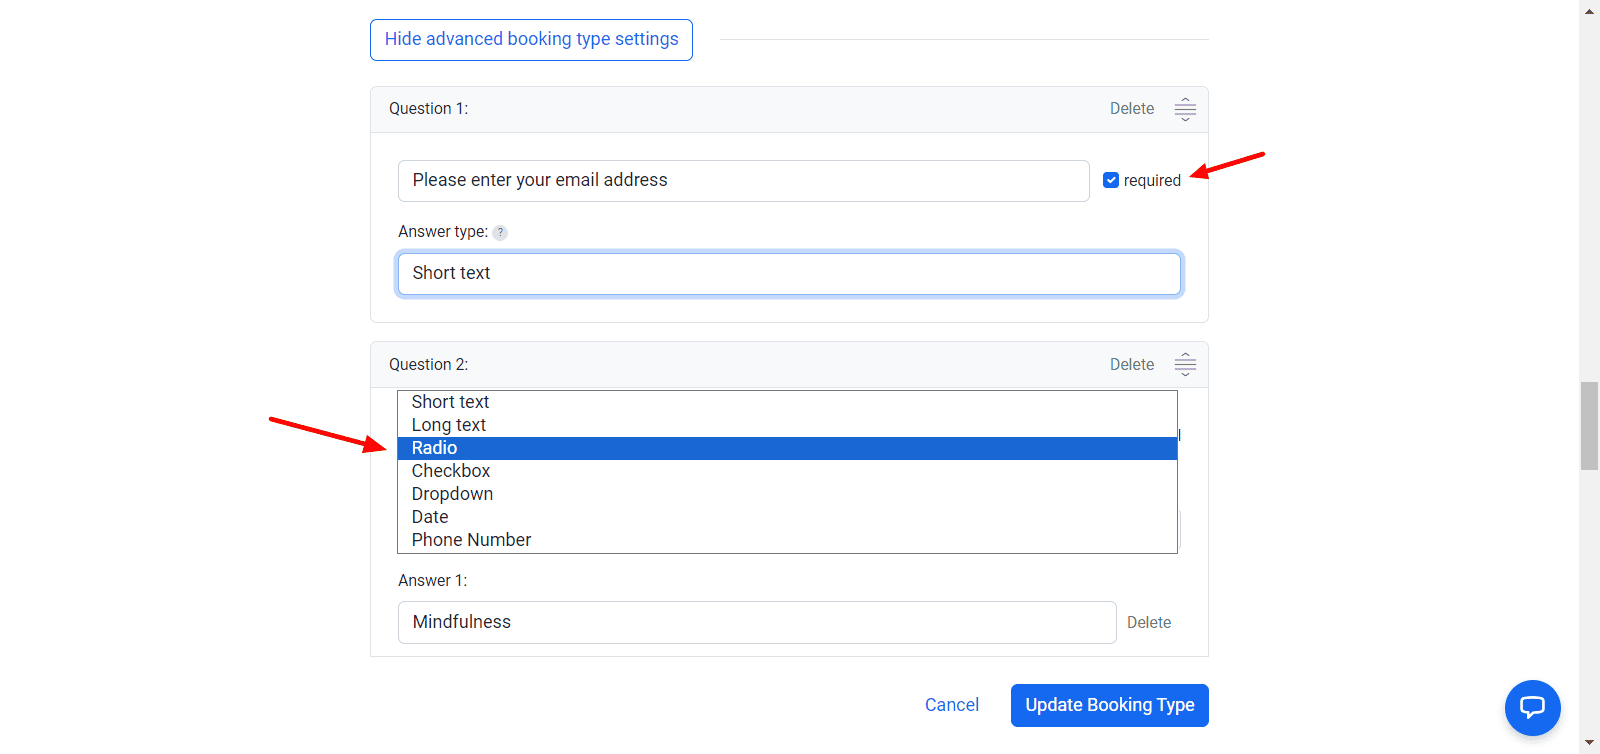This screenshot has width=1600, height=754.
Task: Select Date from the answer type list
Action: tap(430, 517)
